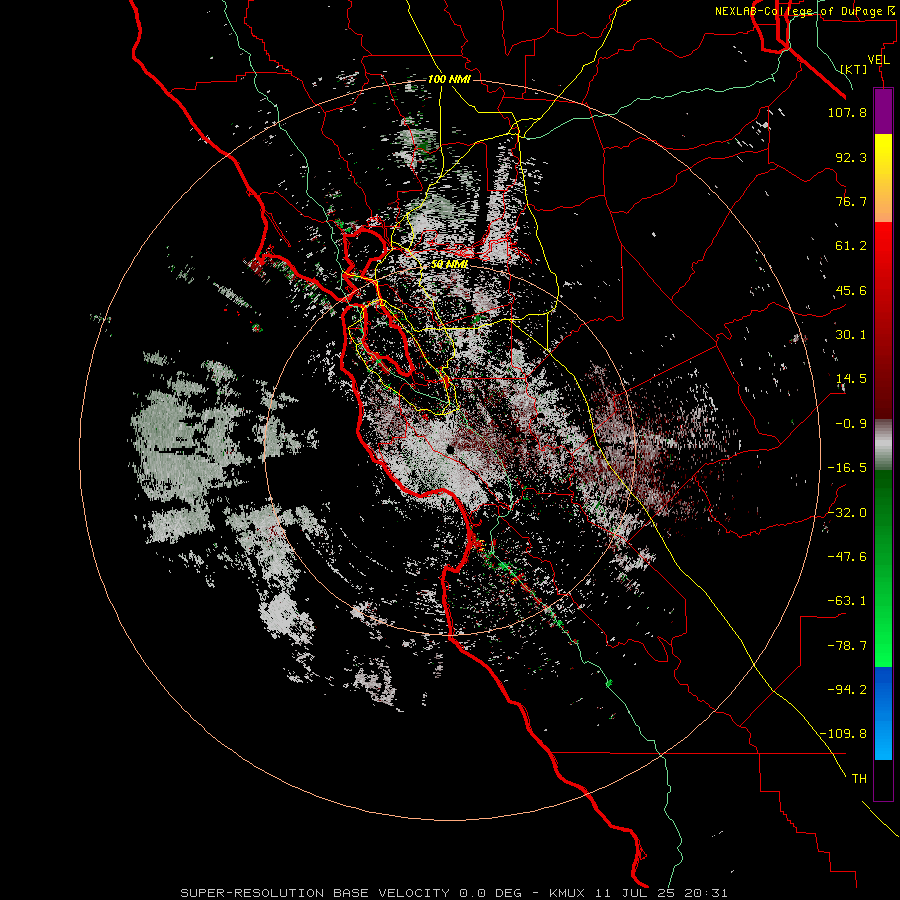Click the -109.8 legend value
The image size is (900, 900).
coord(843,734)
